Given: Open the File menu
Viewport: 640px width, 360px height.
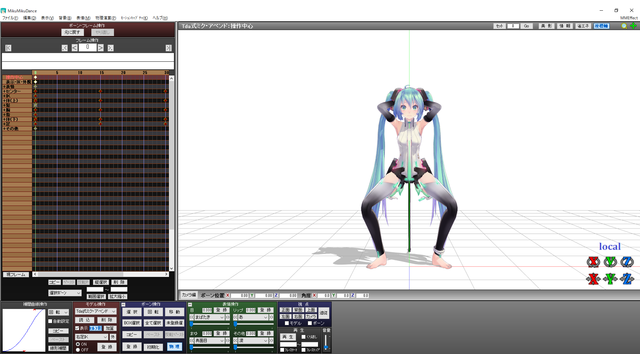Looking at the screenshot, I should (10, 18).
